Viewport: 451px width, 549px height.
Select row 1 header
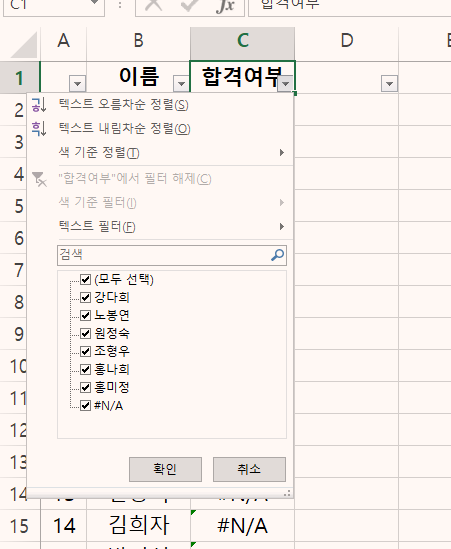point(20,78)
